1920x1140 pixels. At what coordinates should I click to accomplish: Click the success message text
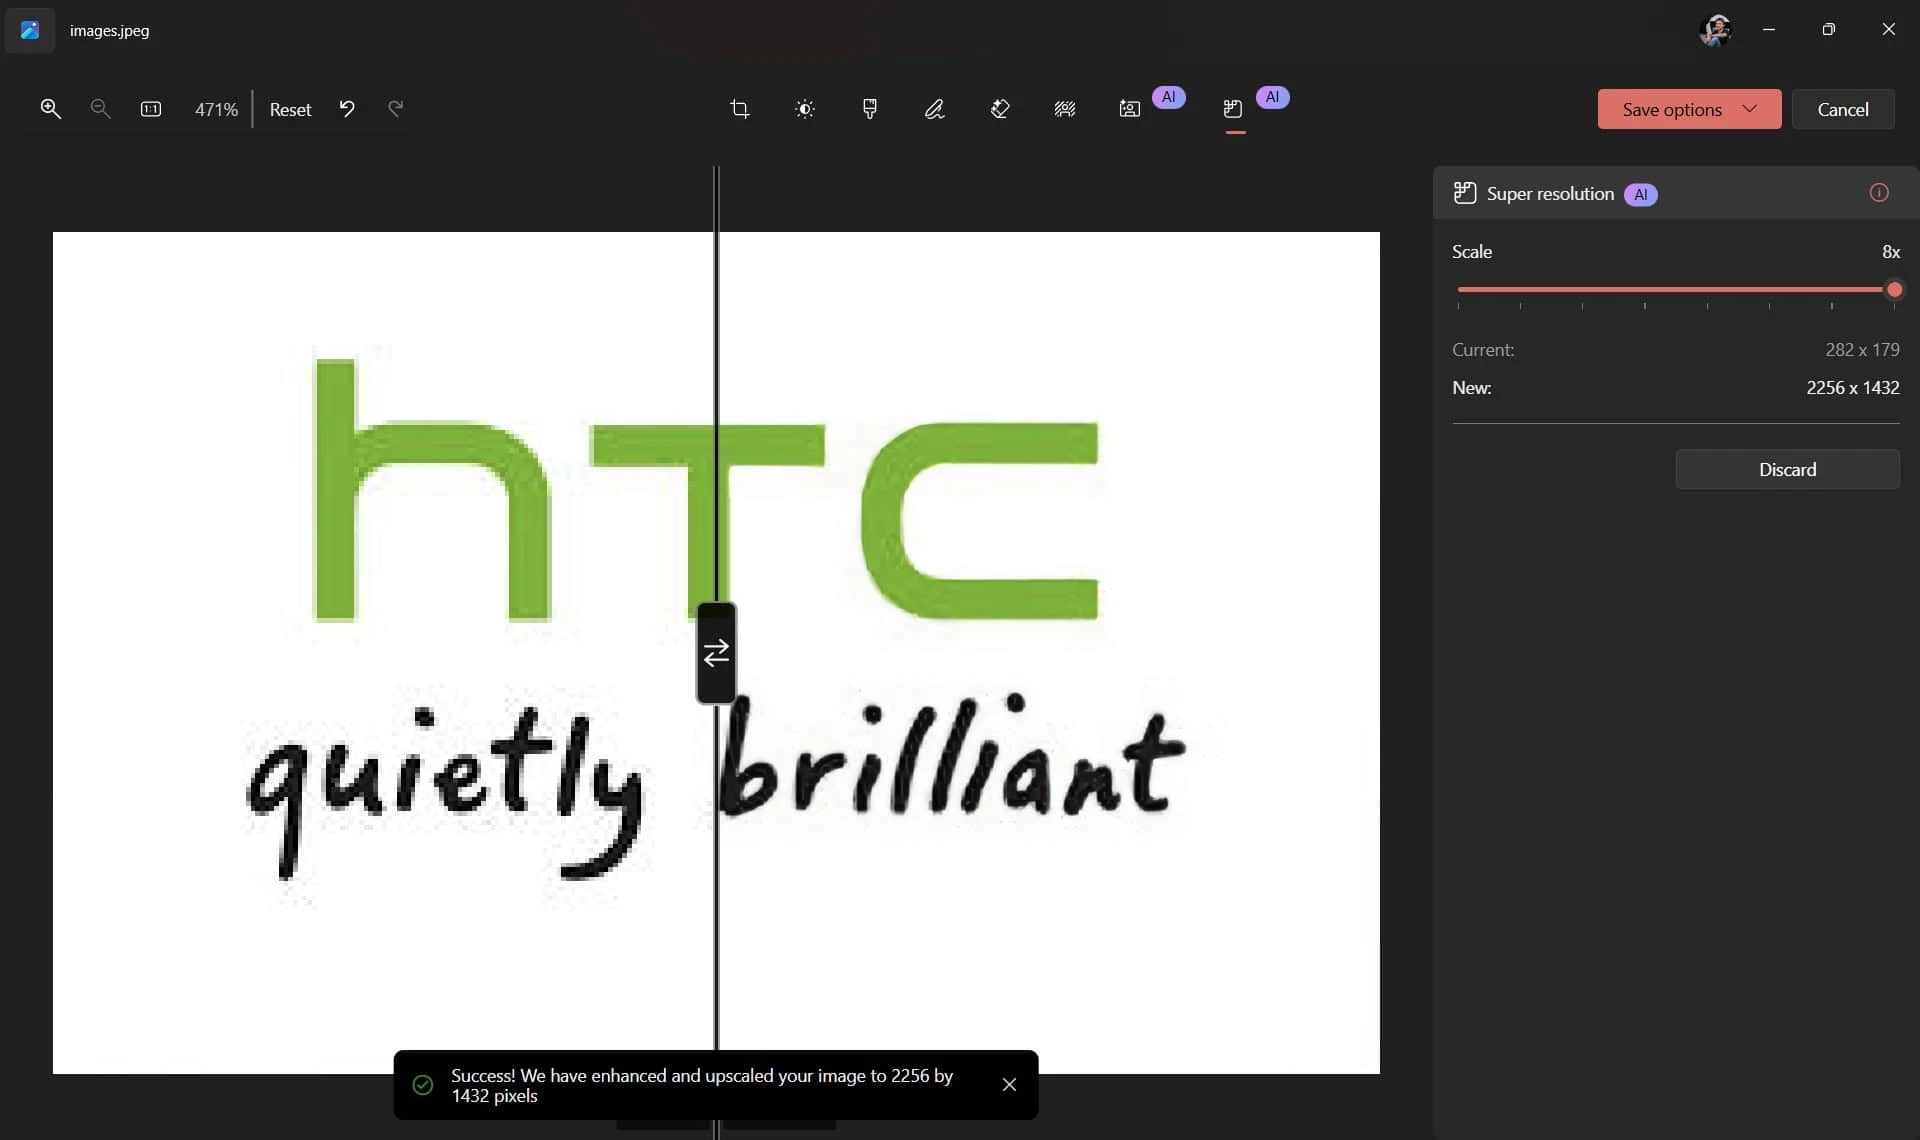pyautogui.click(x=702, y=1085)
